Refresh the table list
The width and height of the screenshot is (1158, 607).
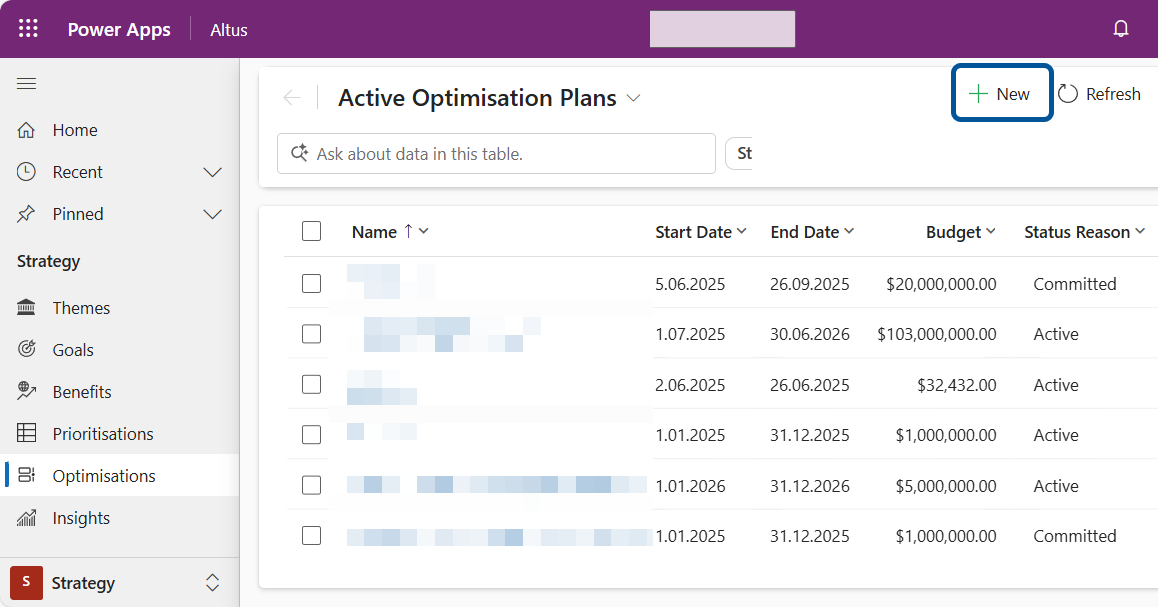click(1099, 94)
